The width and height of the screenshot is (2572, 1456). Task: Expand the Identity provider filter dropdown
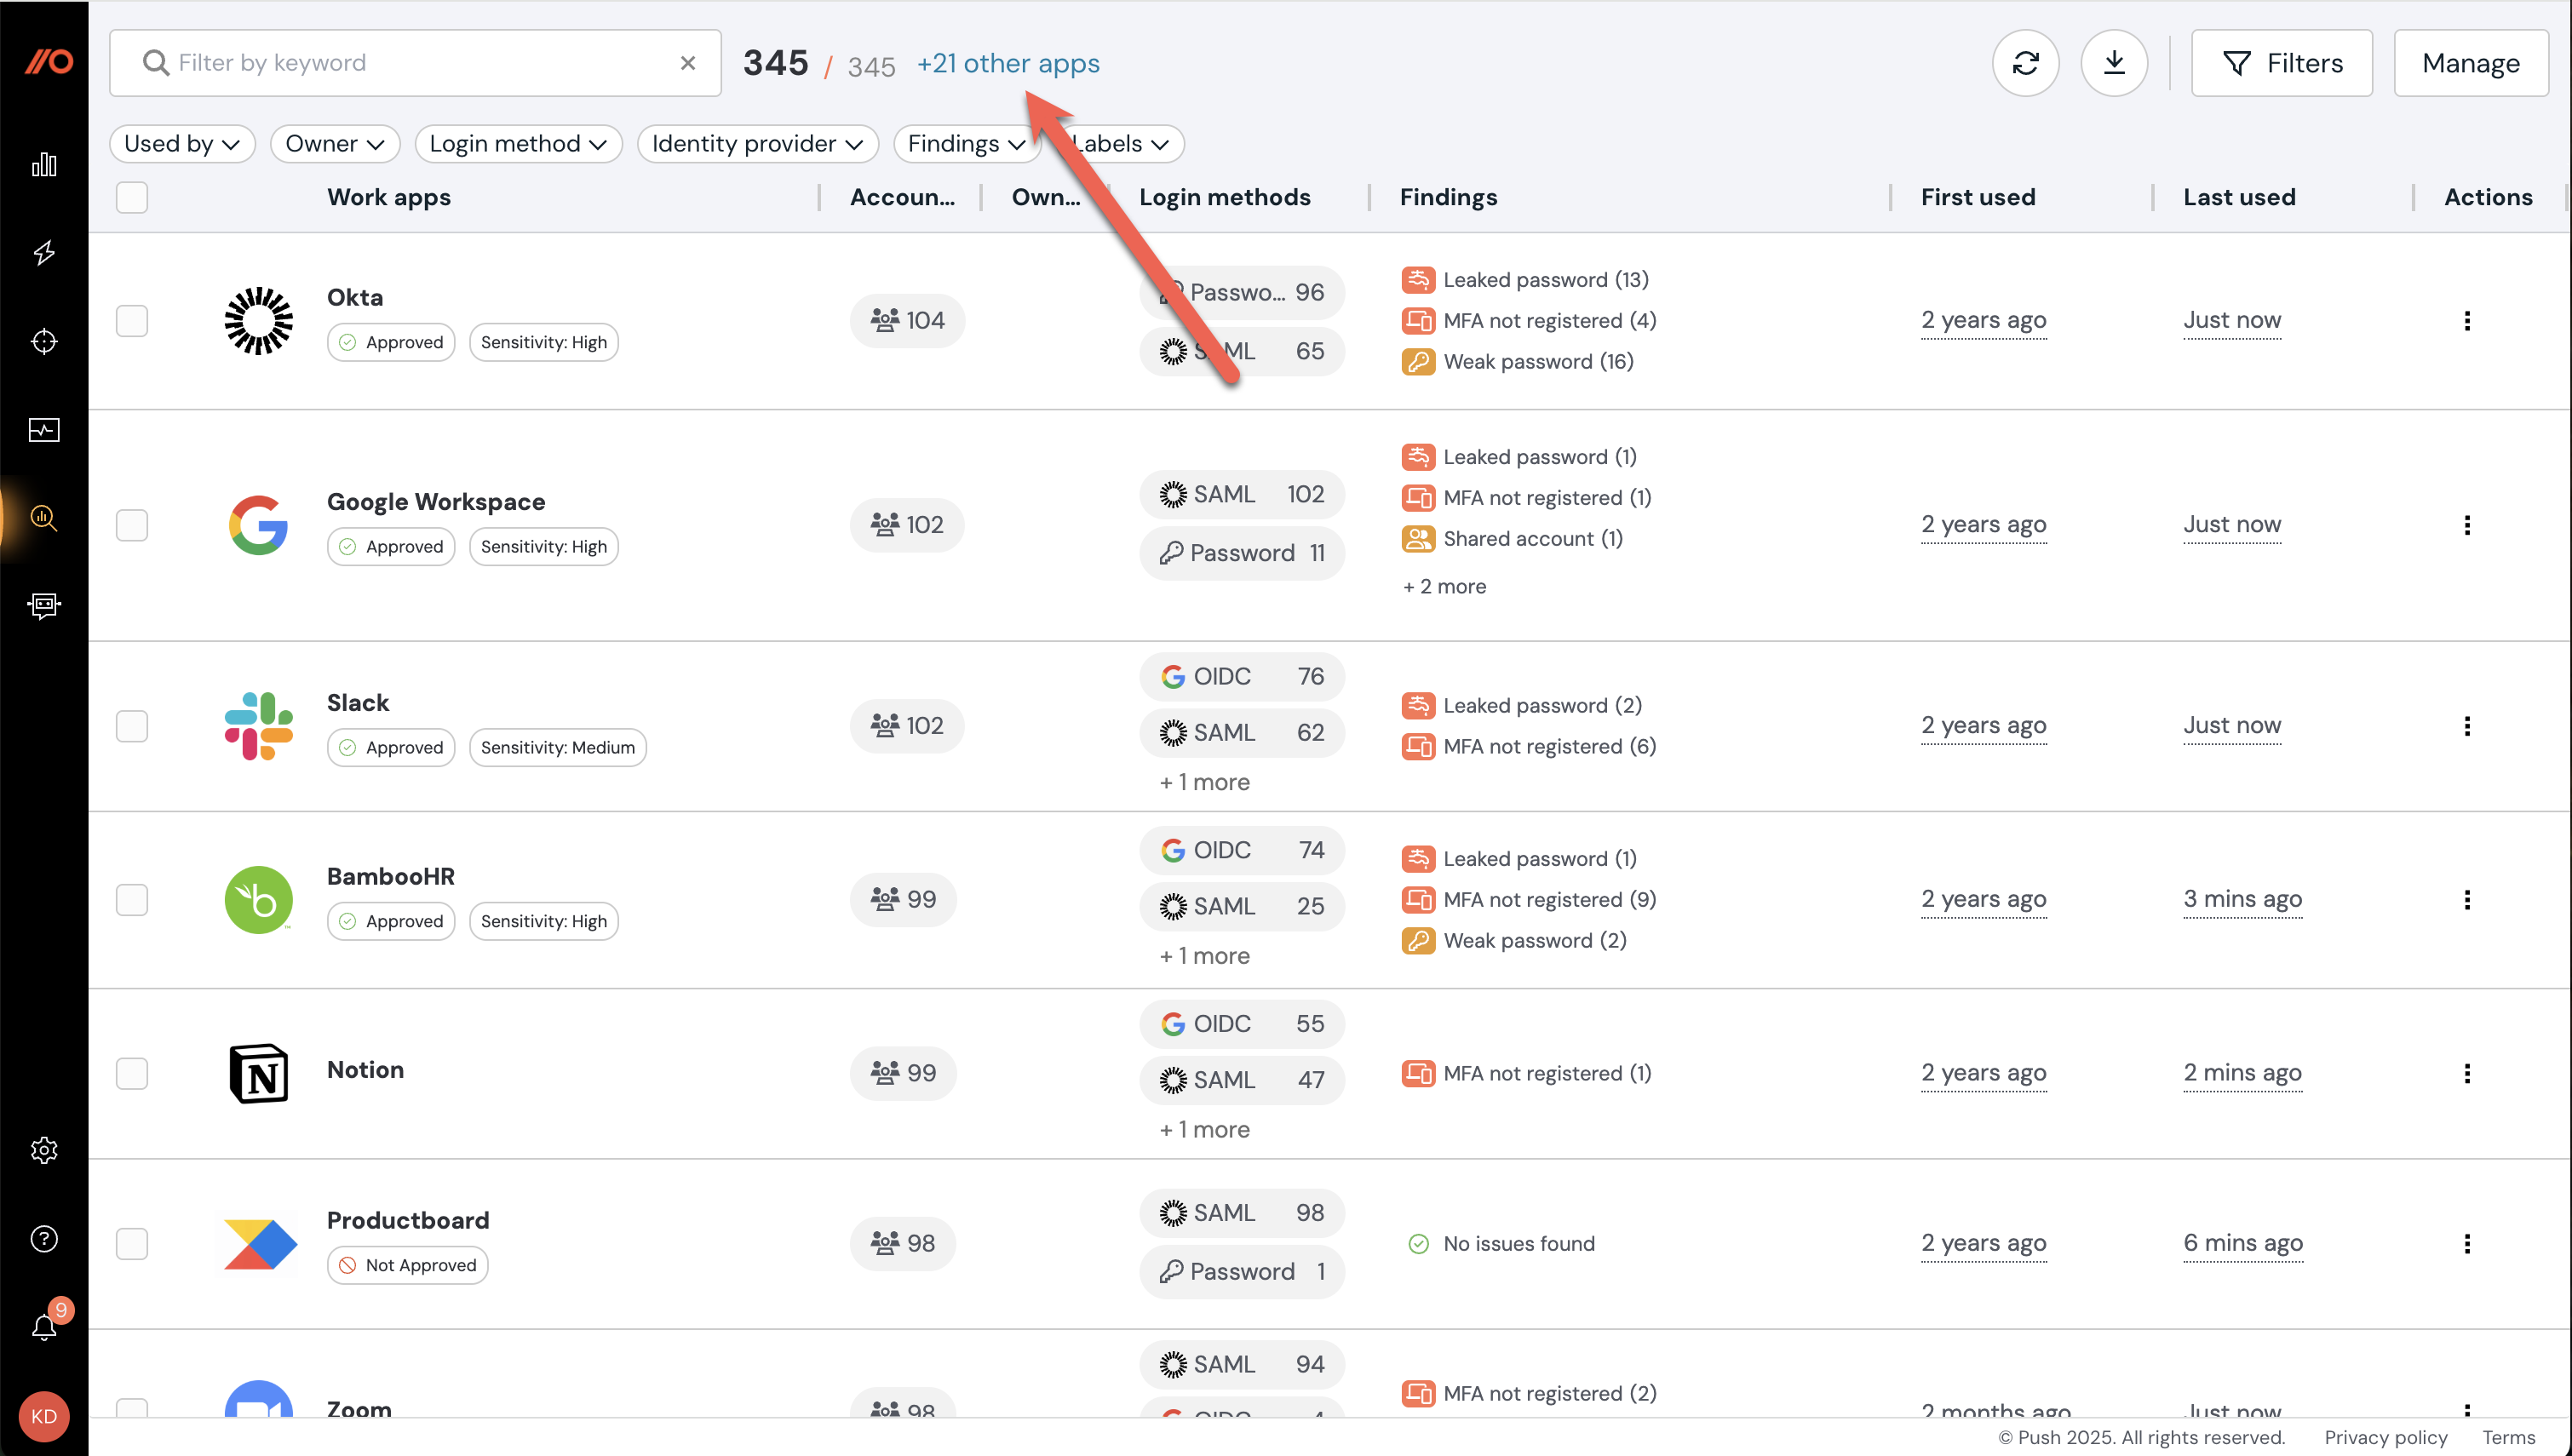pos(757,143)
